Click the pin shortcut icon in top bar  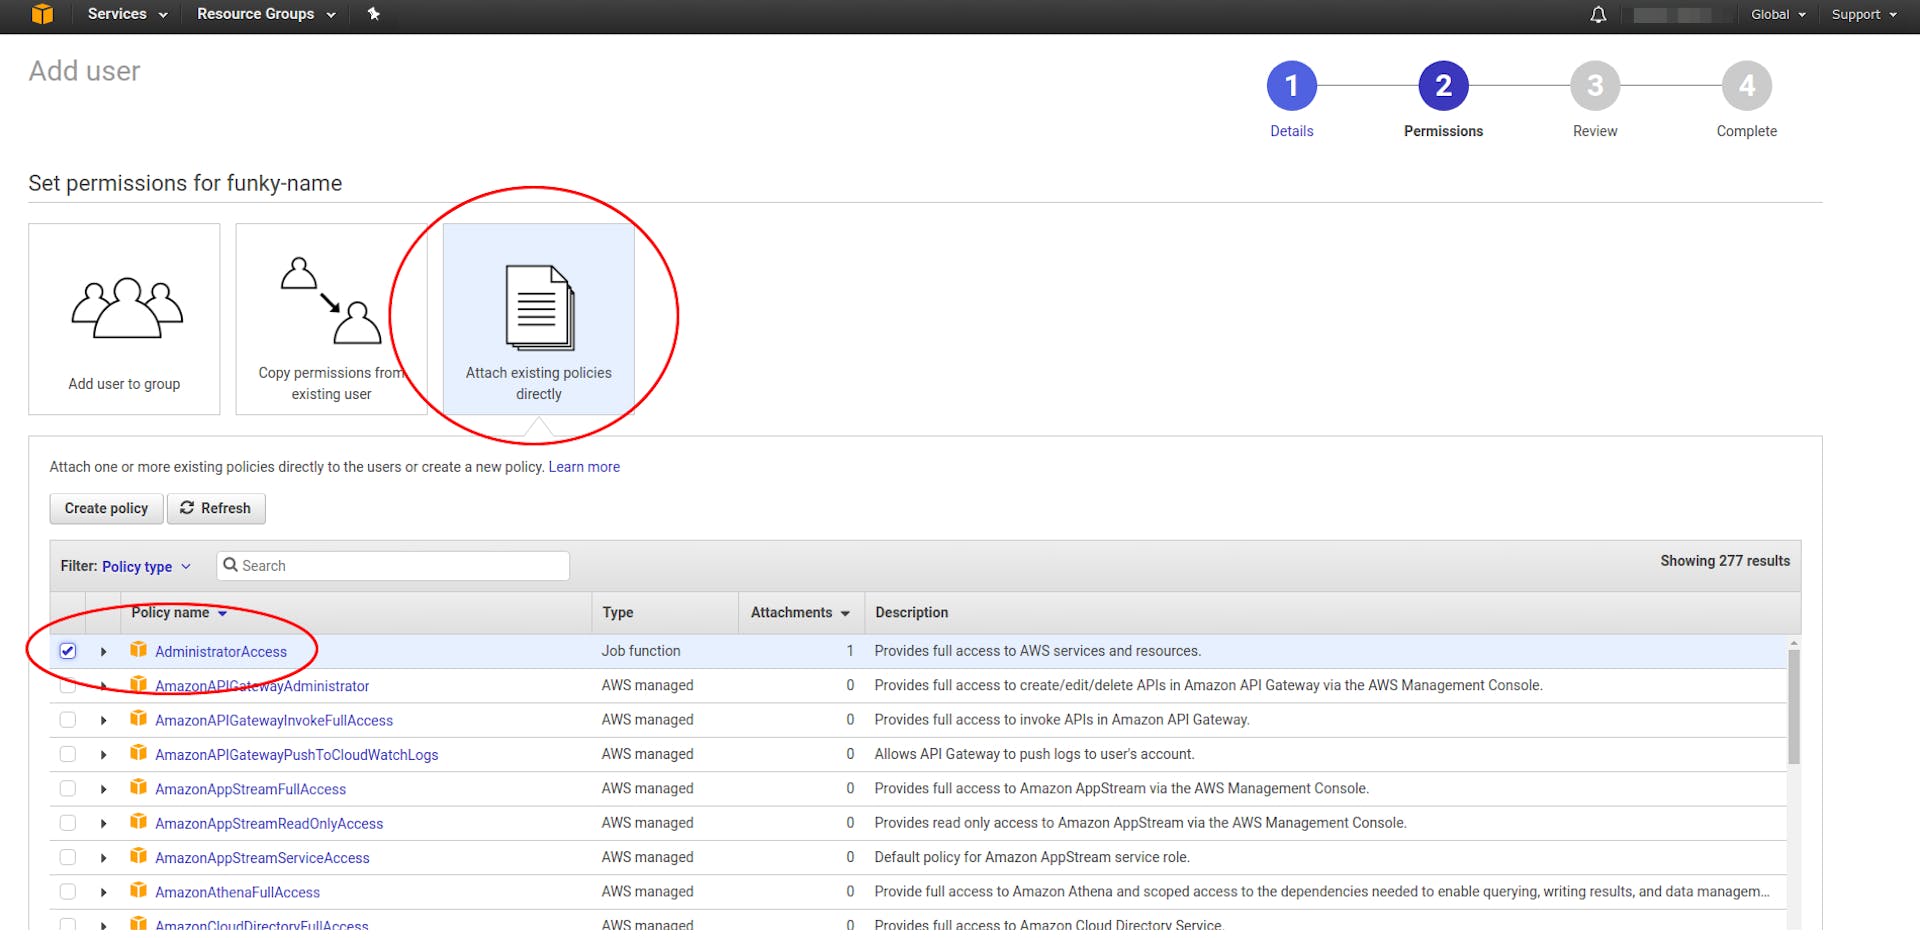coord(374,14)
